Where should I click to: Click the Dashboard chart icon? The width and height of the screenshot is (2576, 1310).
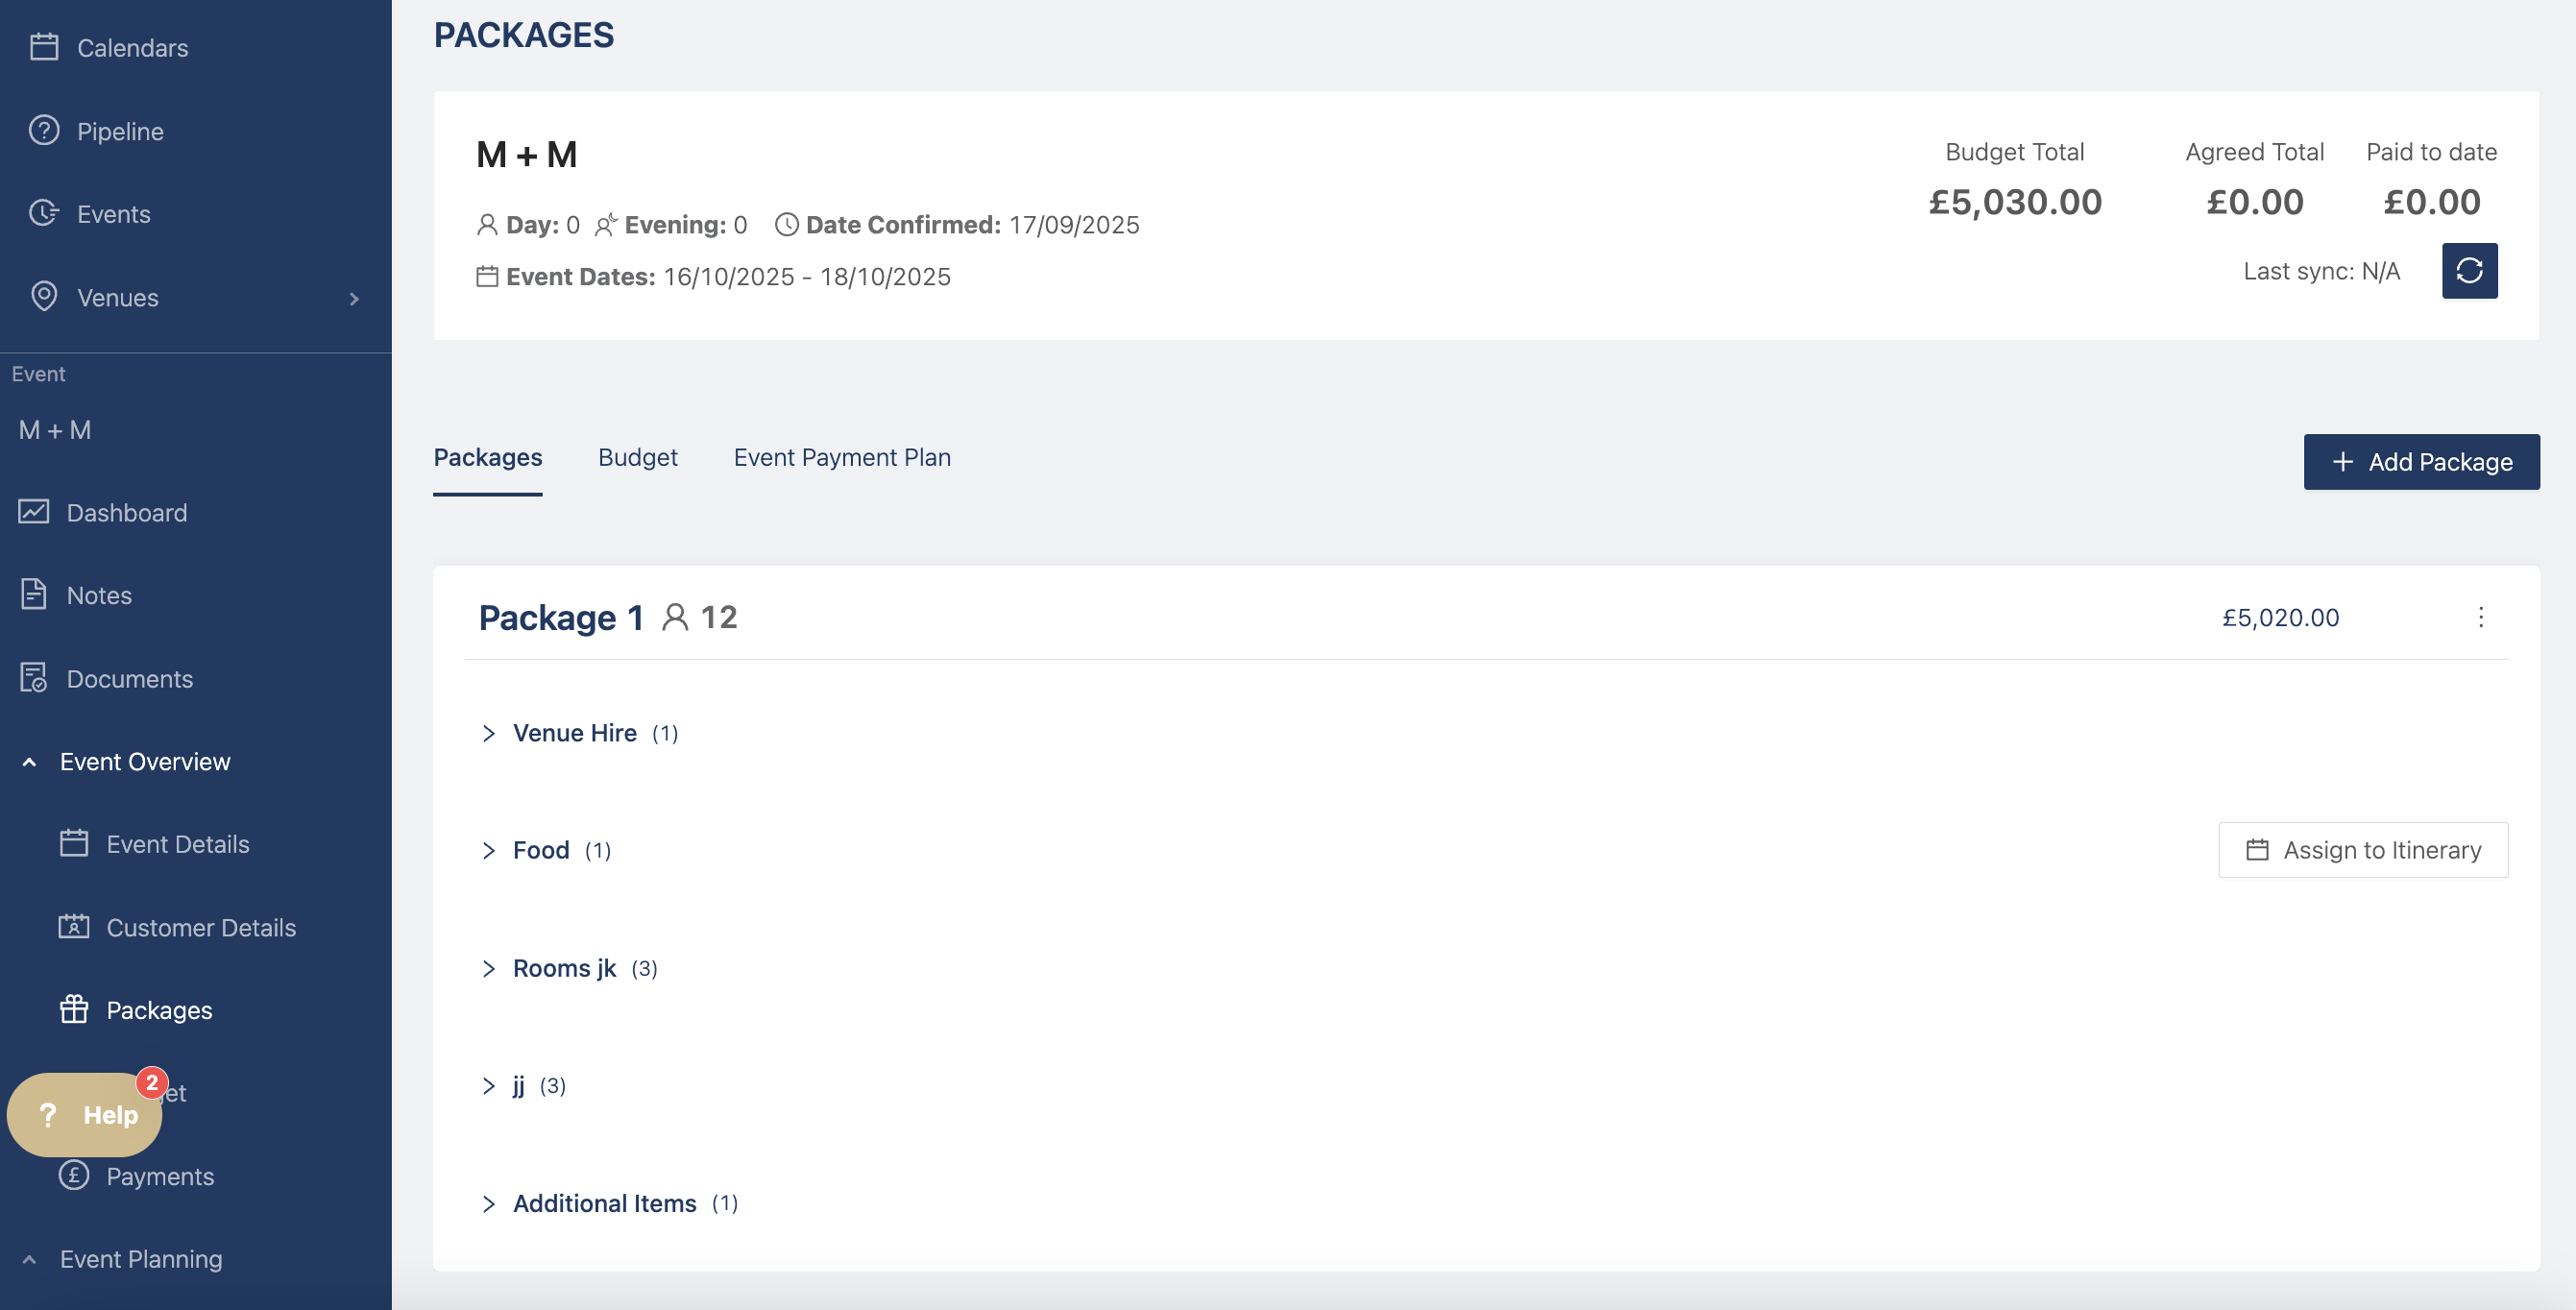pyautogui.click(x=34, y=512)
